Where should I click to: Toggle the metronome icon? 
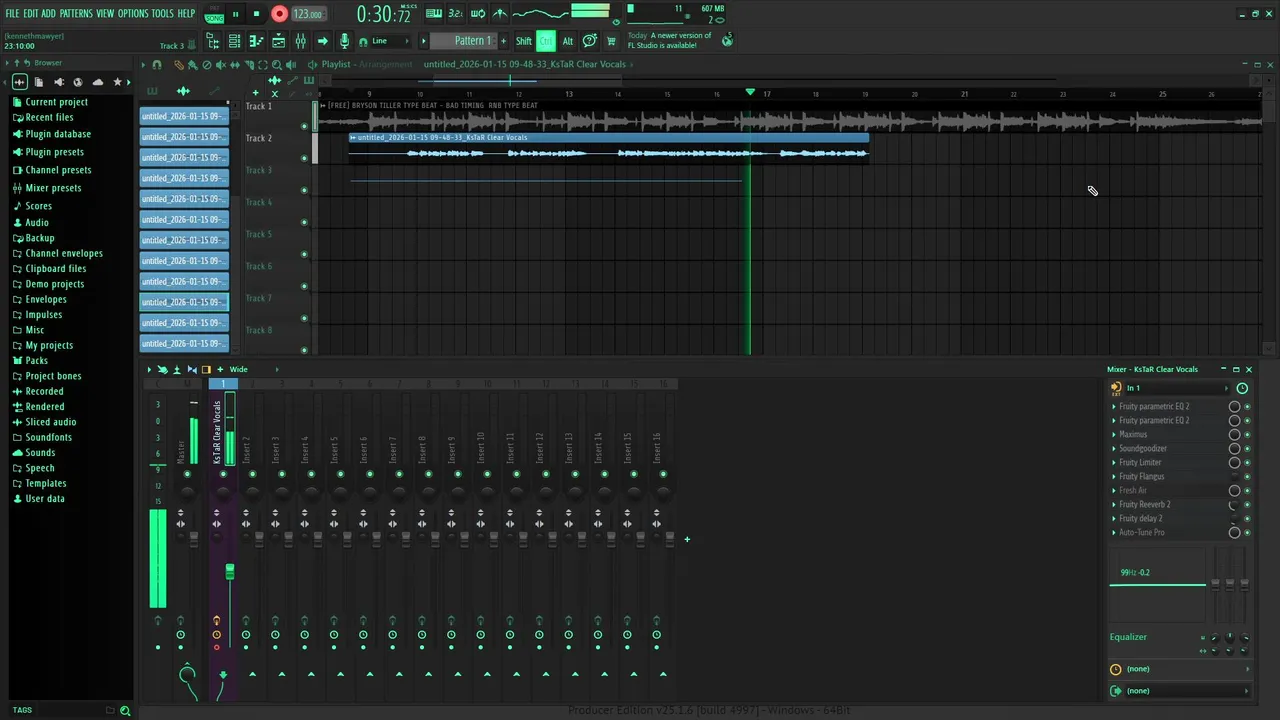click(x=500, y=14)
